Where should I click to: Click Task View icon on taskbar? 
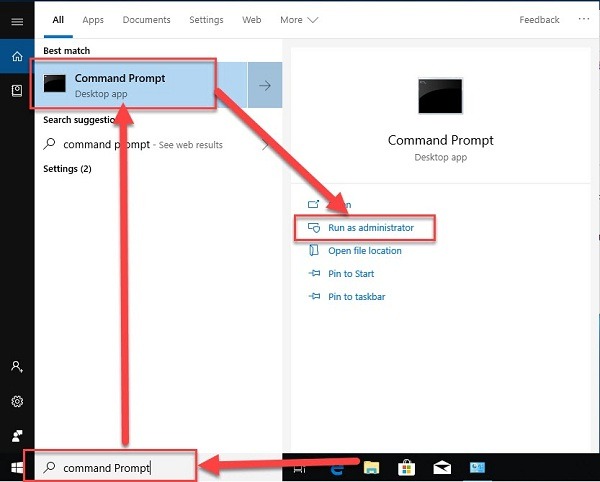[x=299, y=468]
